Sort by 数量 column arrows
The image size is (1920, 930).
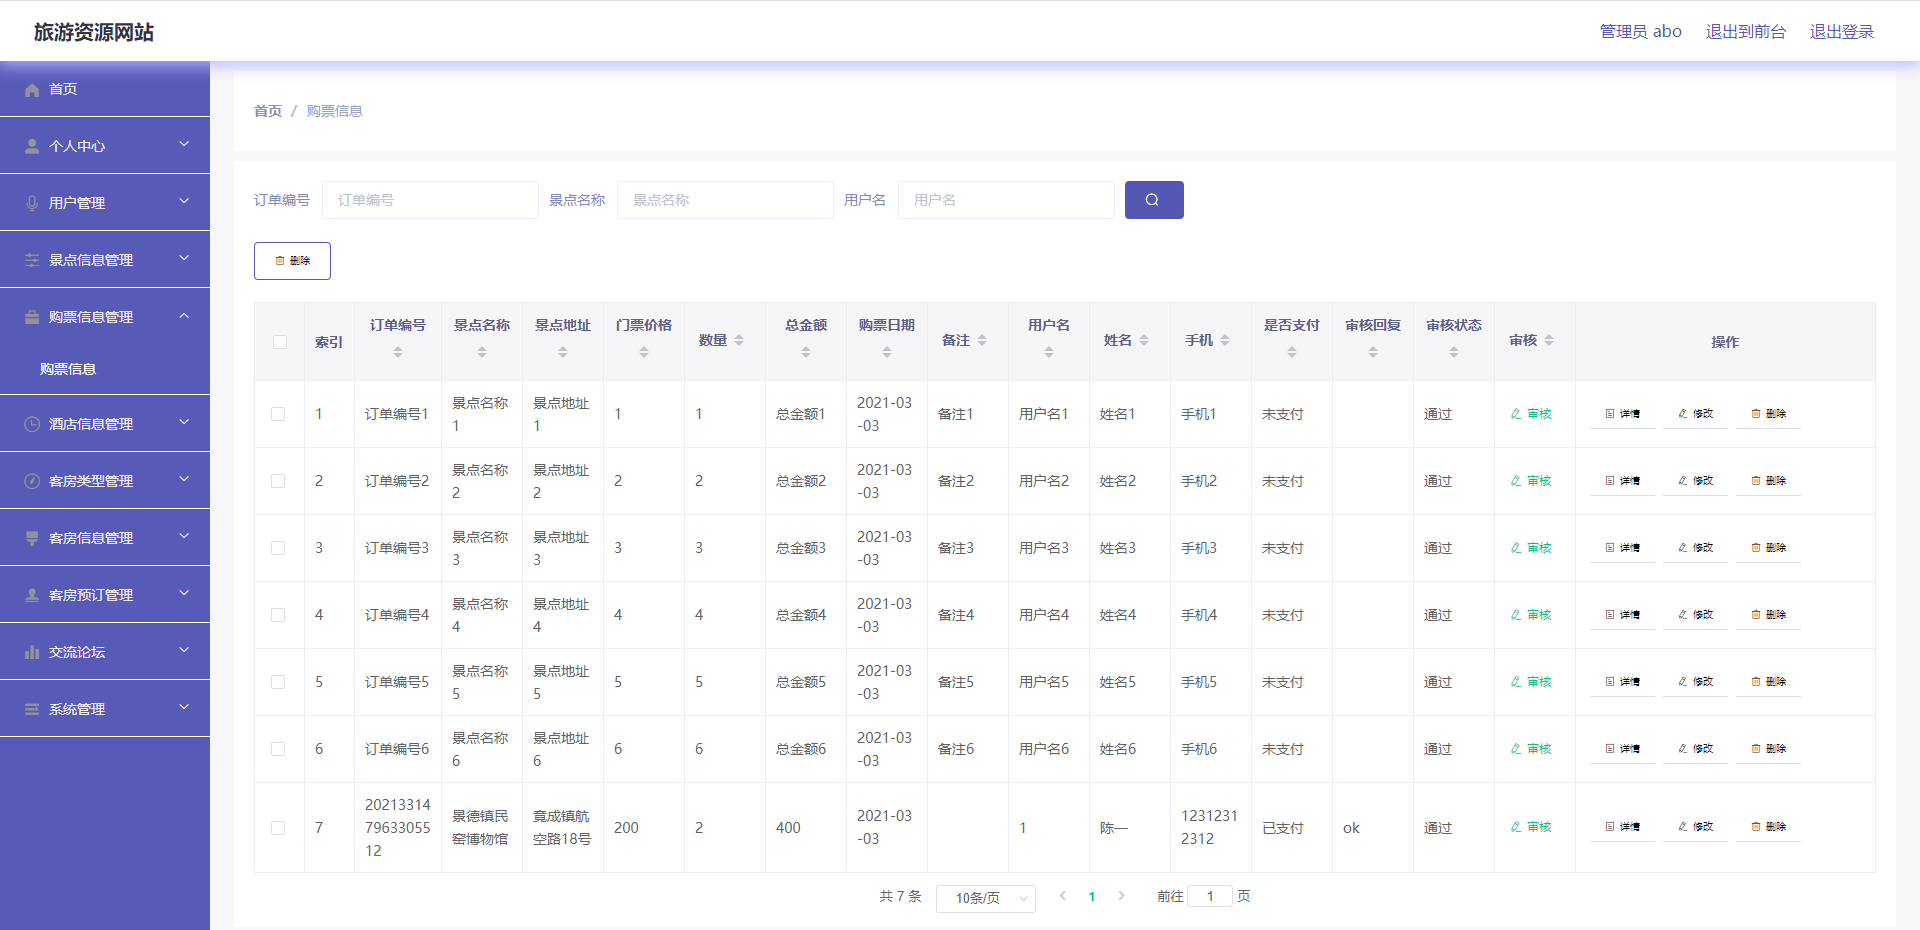tap(739, 341)
